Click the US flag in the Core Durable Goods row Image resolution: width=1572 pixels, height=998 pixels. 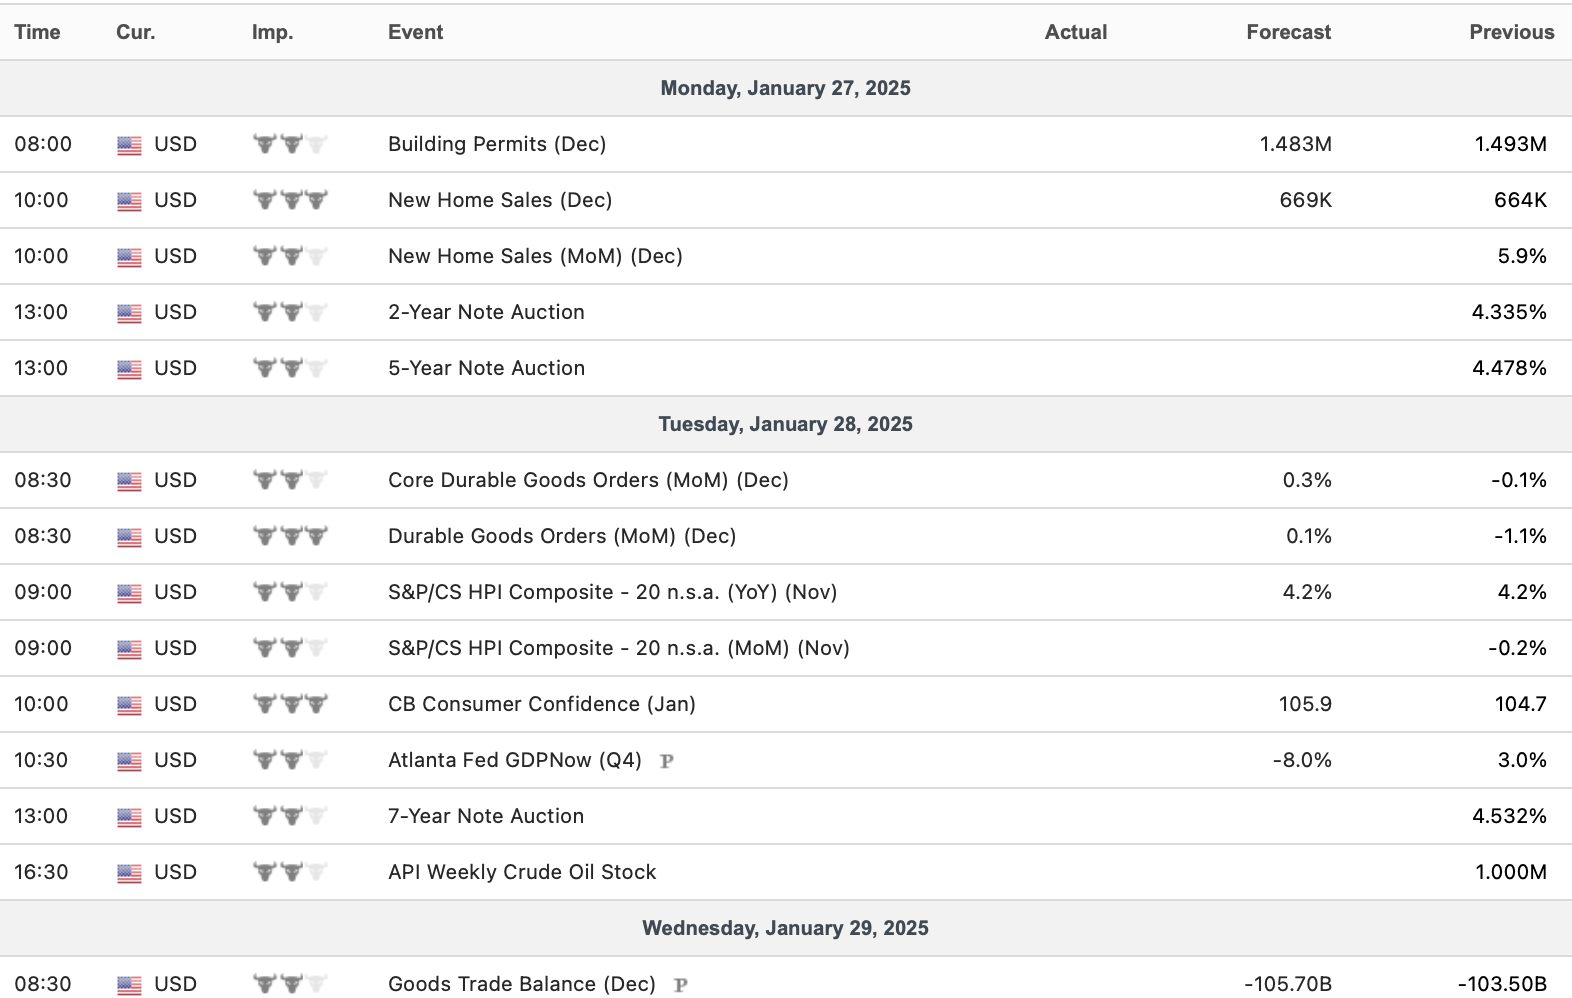[129, 481]
